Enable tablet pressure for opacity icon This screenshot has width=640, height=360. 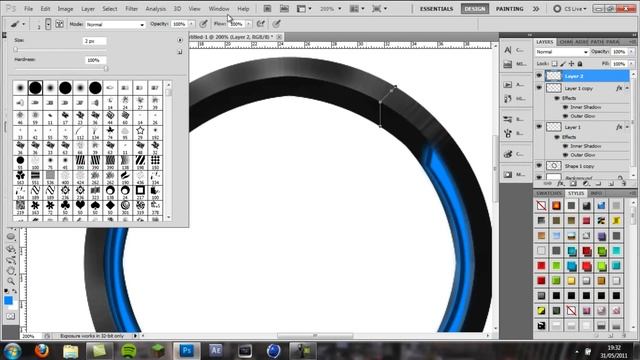[x=203, y=24]
